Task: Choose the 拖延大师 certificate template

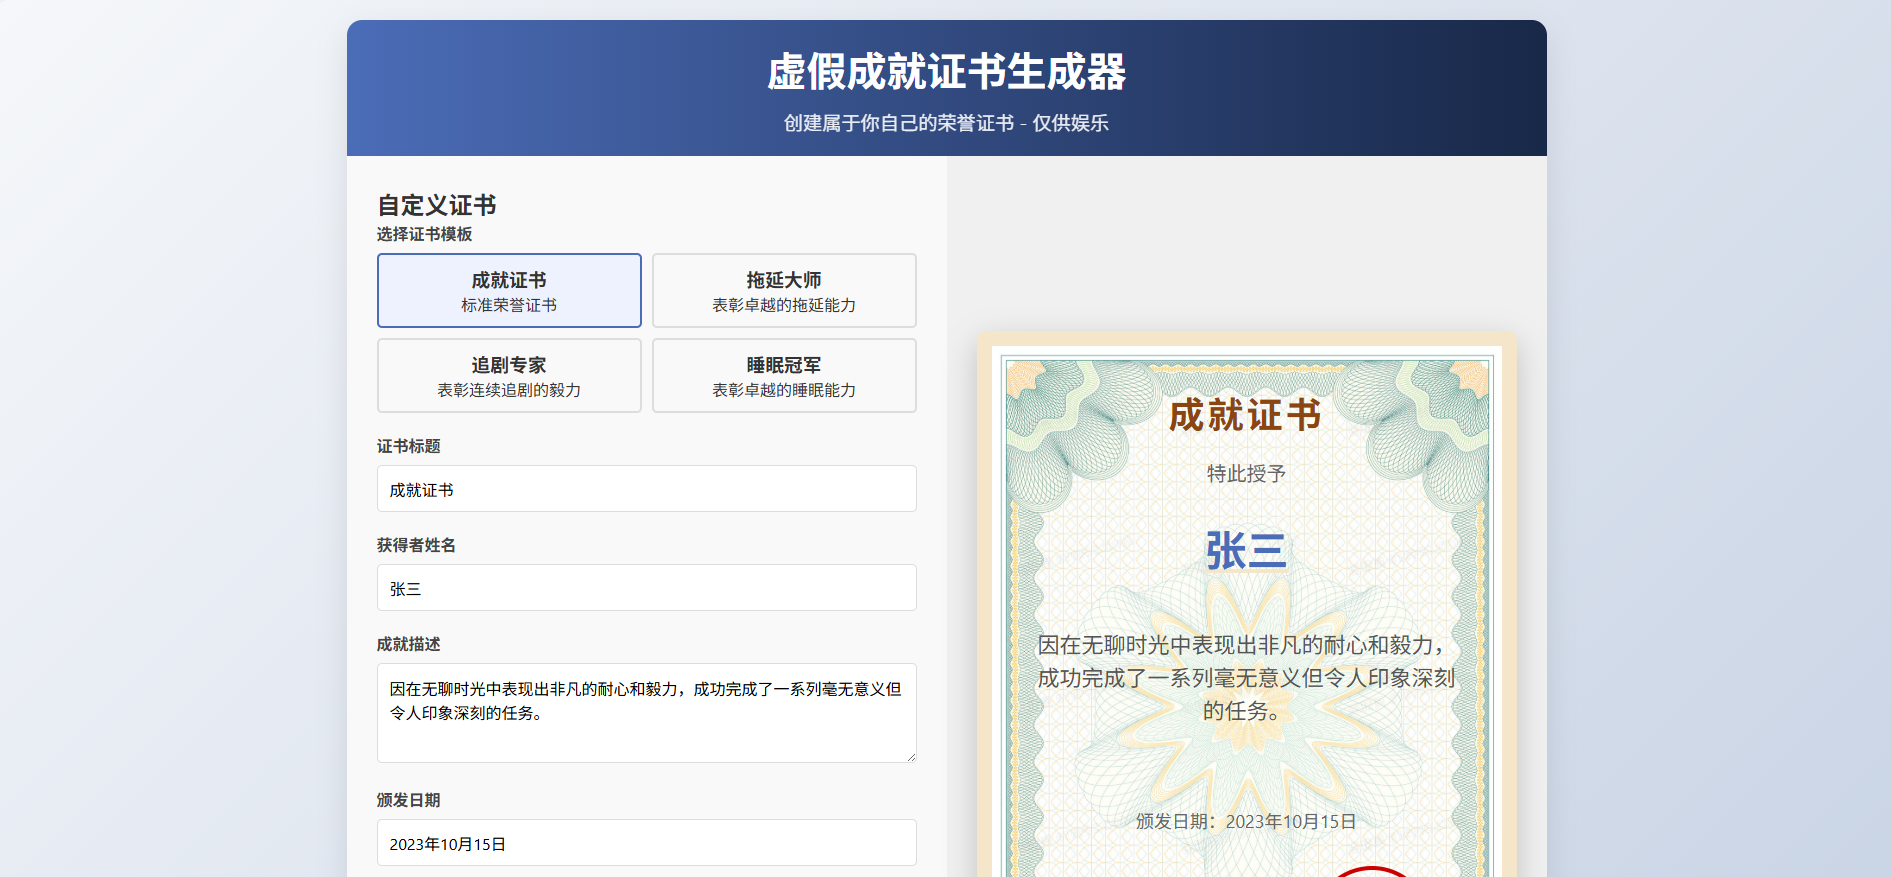Action: pos(784,290)
